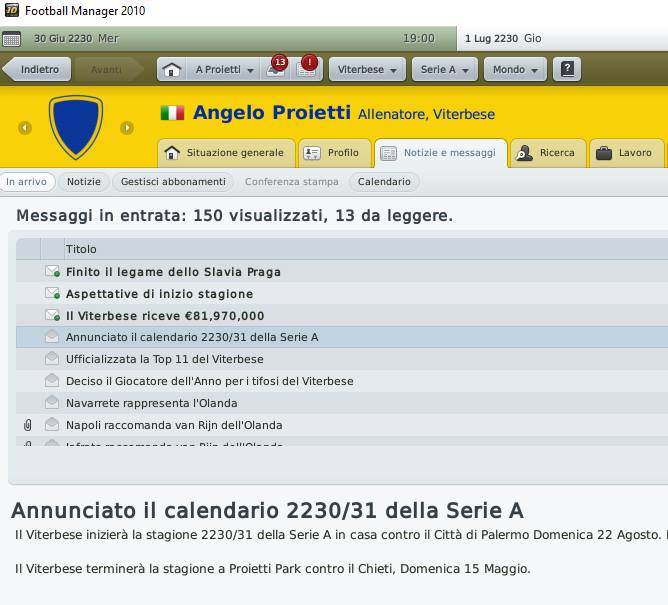The width and height of the screenshot is (668, 605).
Task: Click the Italian flag next to Angelo Proietti
Action: pos(173,113)
